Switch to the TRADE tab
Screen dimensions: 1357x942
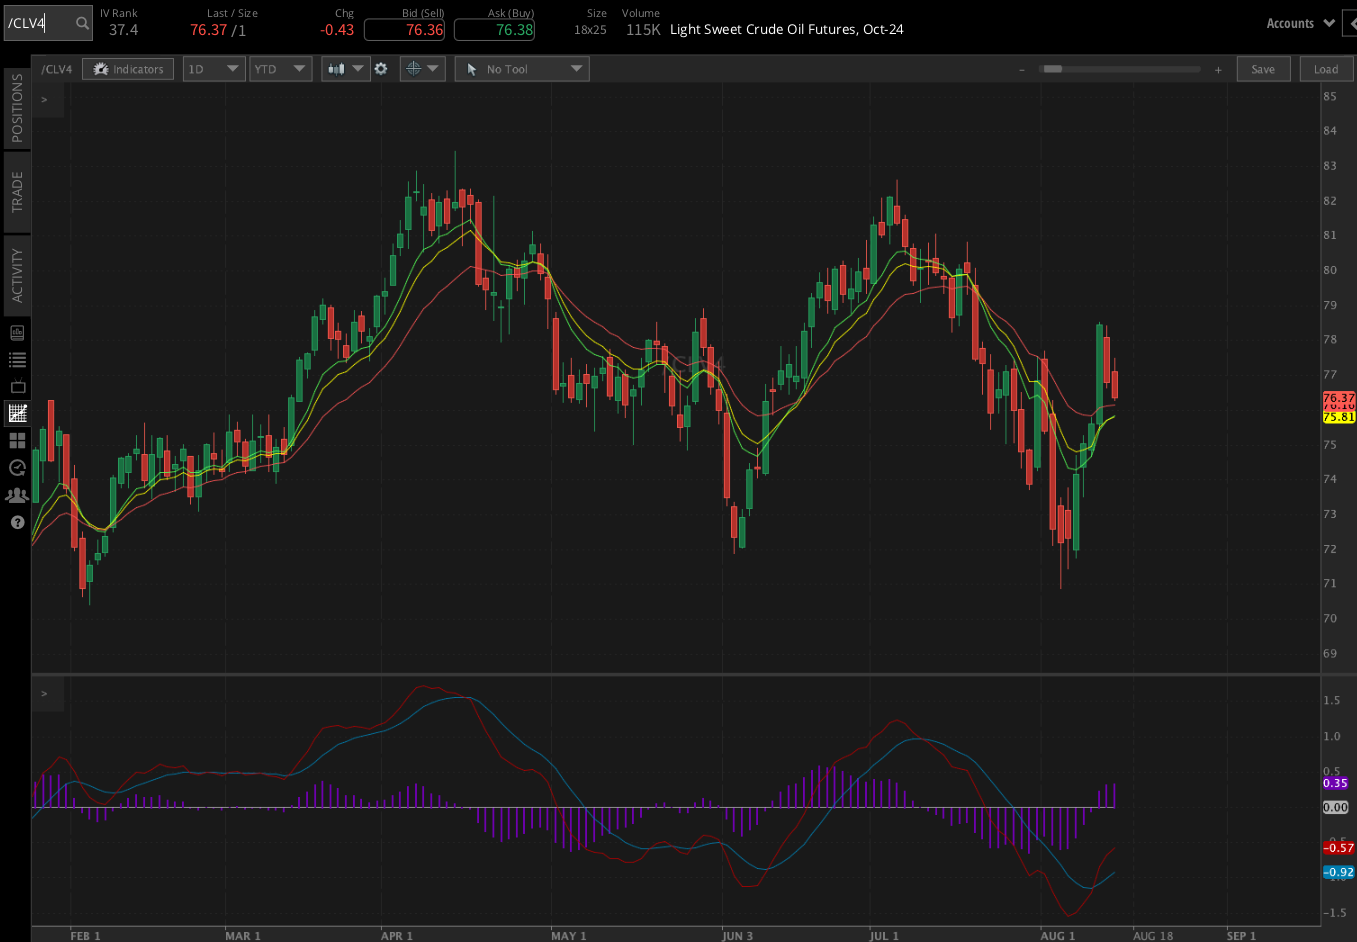point(15,191)
